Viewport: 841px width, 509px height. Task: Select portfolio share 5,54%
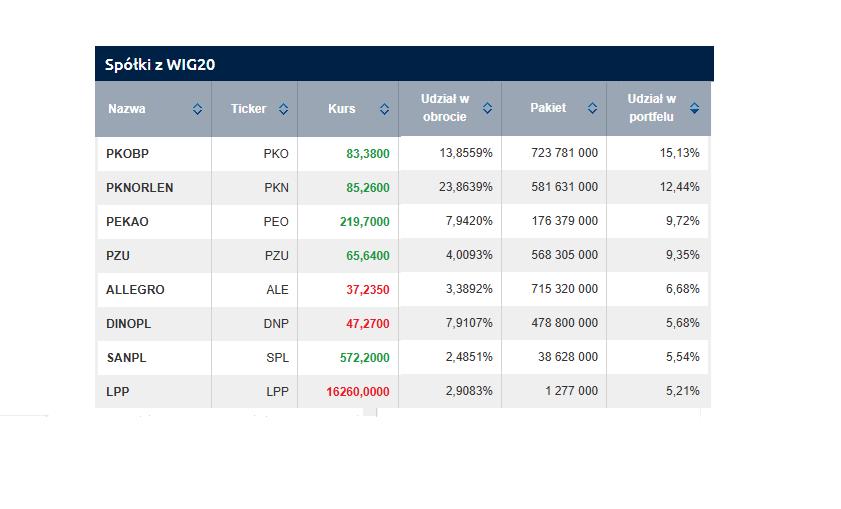[x=683, y=357]
